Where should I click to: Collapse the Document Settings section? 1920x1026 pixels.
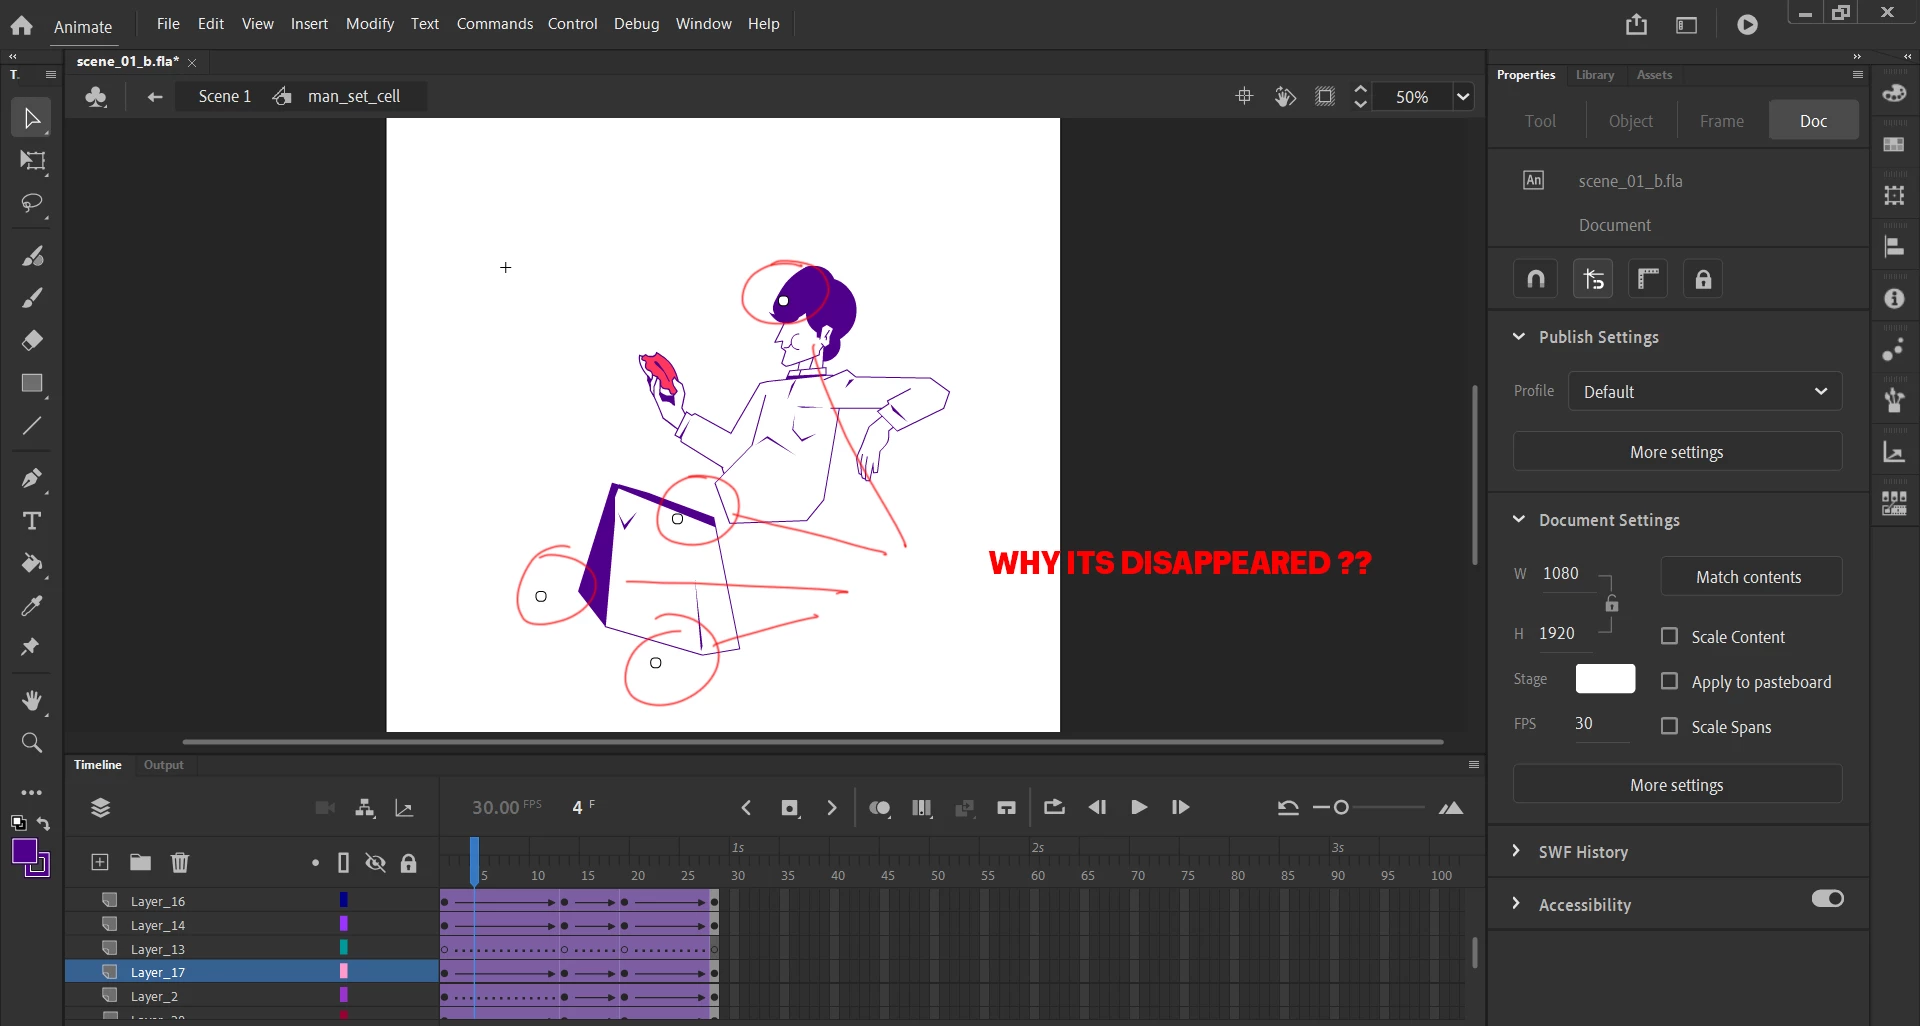[x=1519, y=519]
